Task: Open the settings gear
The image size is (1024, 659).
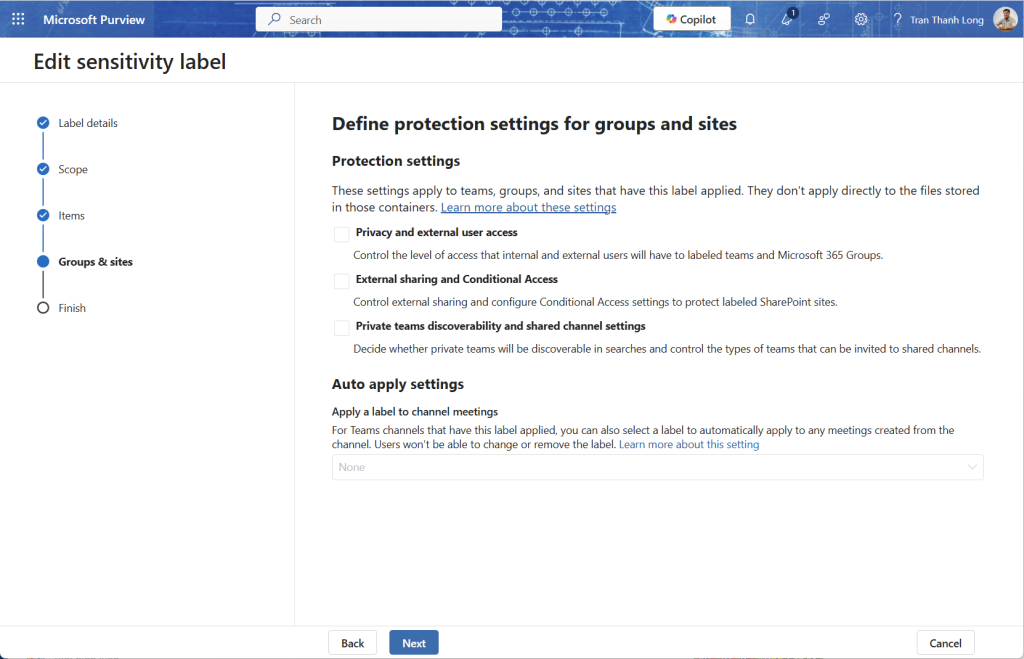Action: pos(861,19)
